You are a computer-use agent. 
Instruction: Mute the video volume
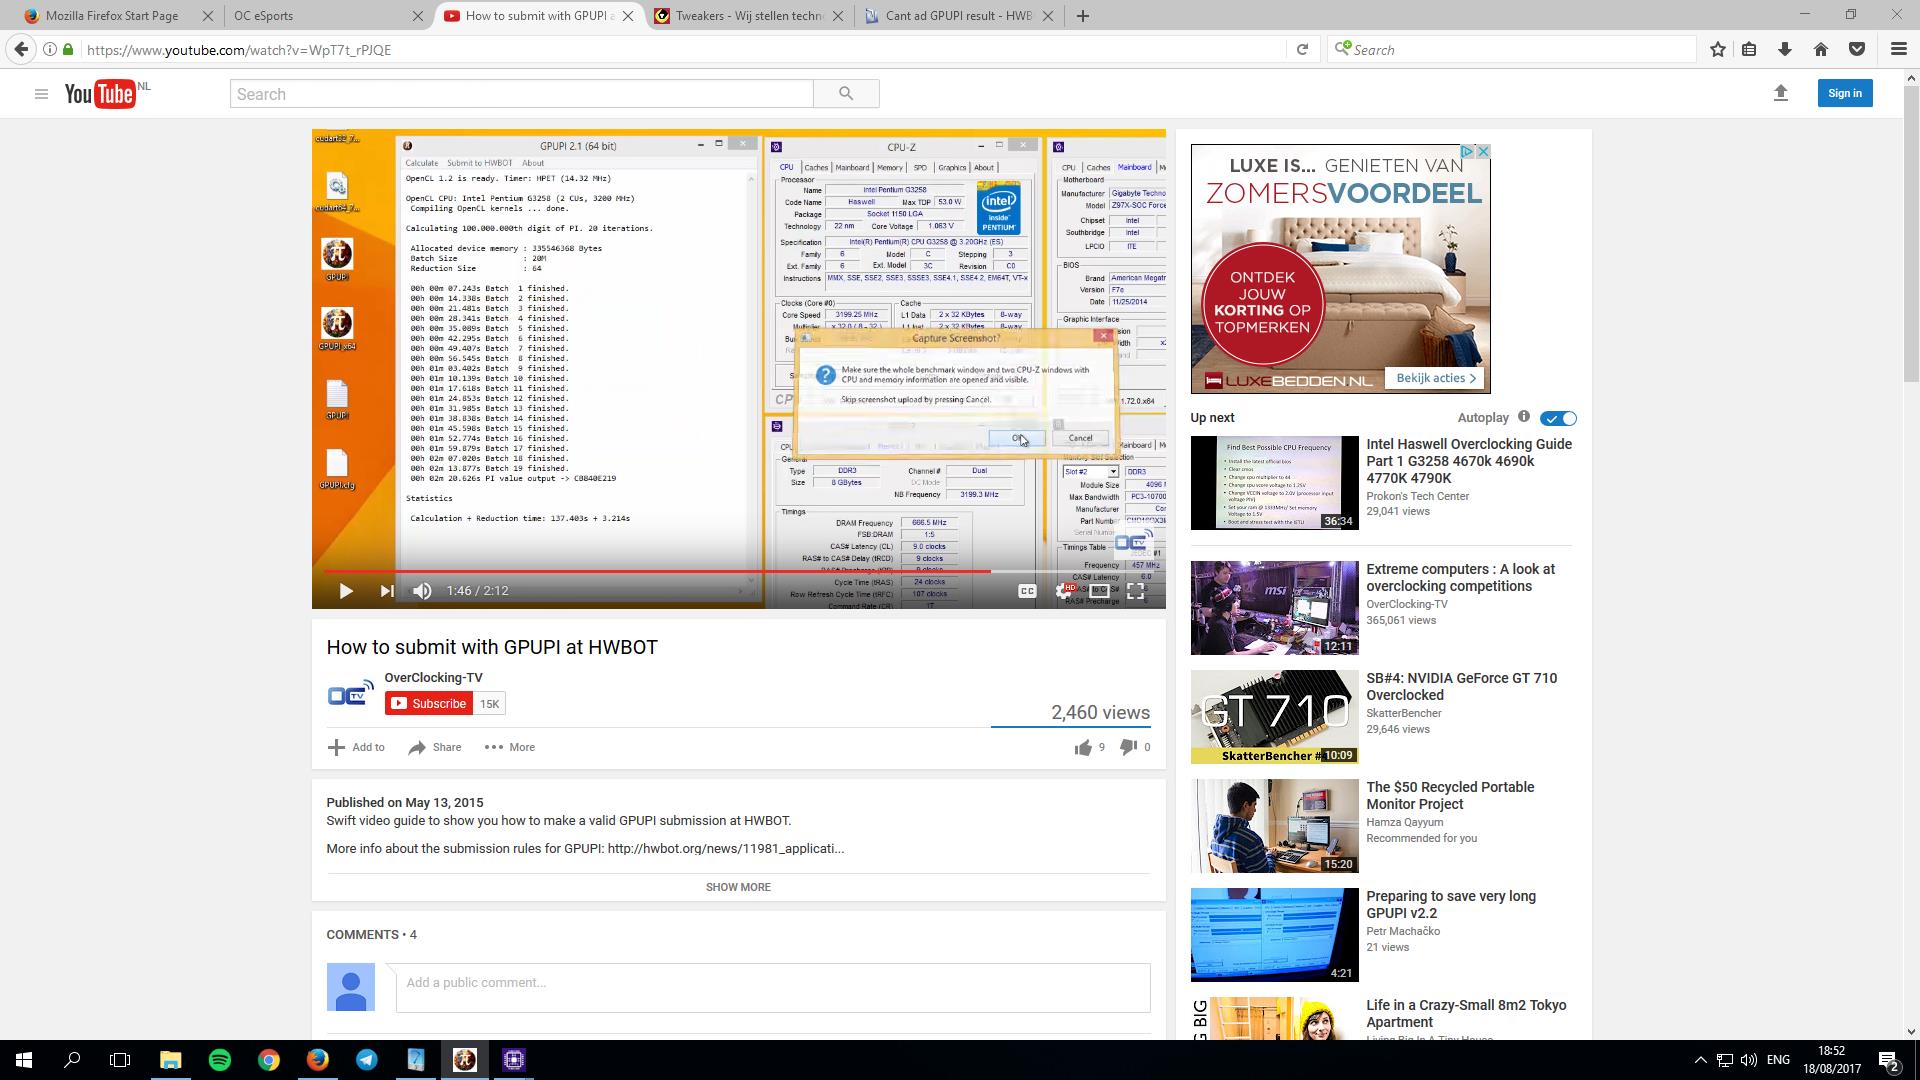point(422,591)
